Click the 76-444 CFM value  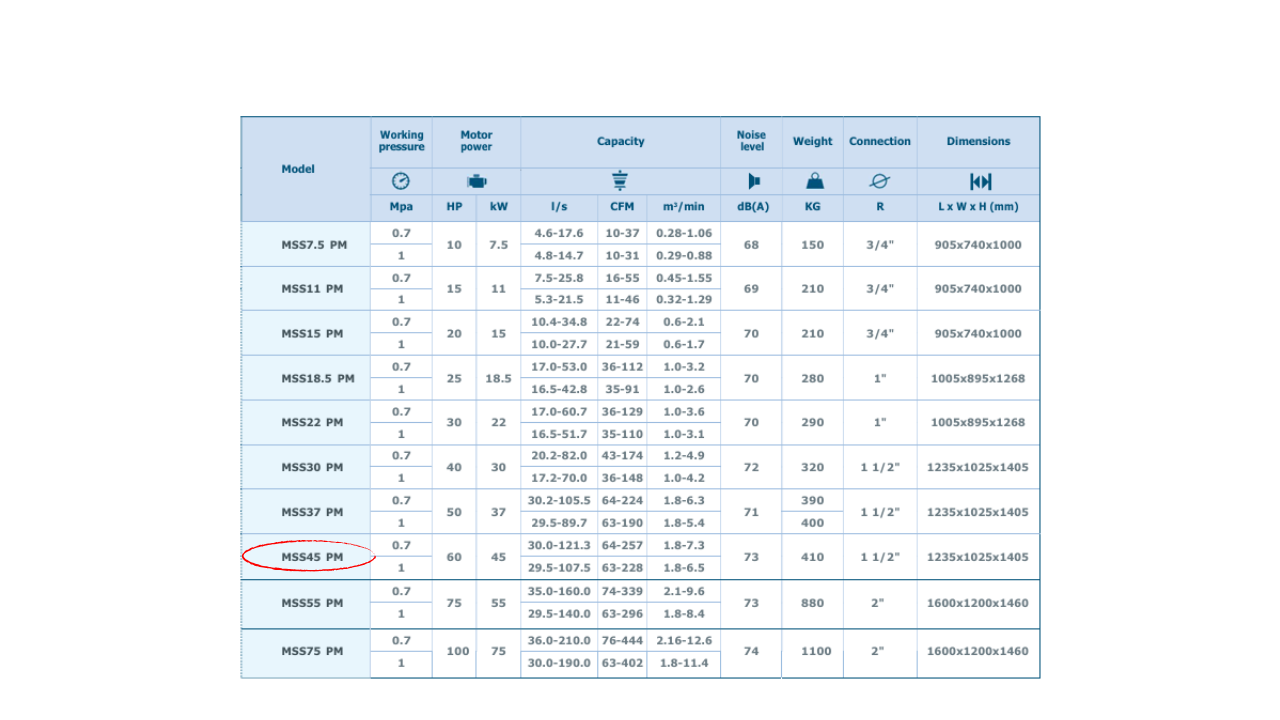click(622, 640)
